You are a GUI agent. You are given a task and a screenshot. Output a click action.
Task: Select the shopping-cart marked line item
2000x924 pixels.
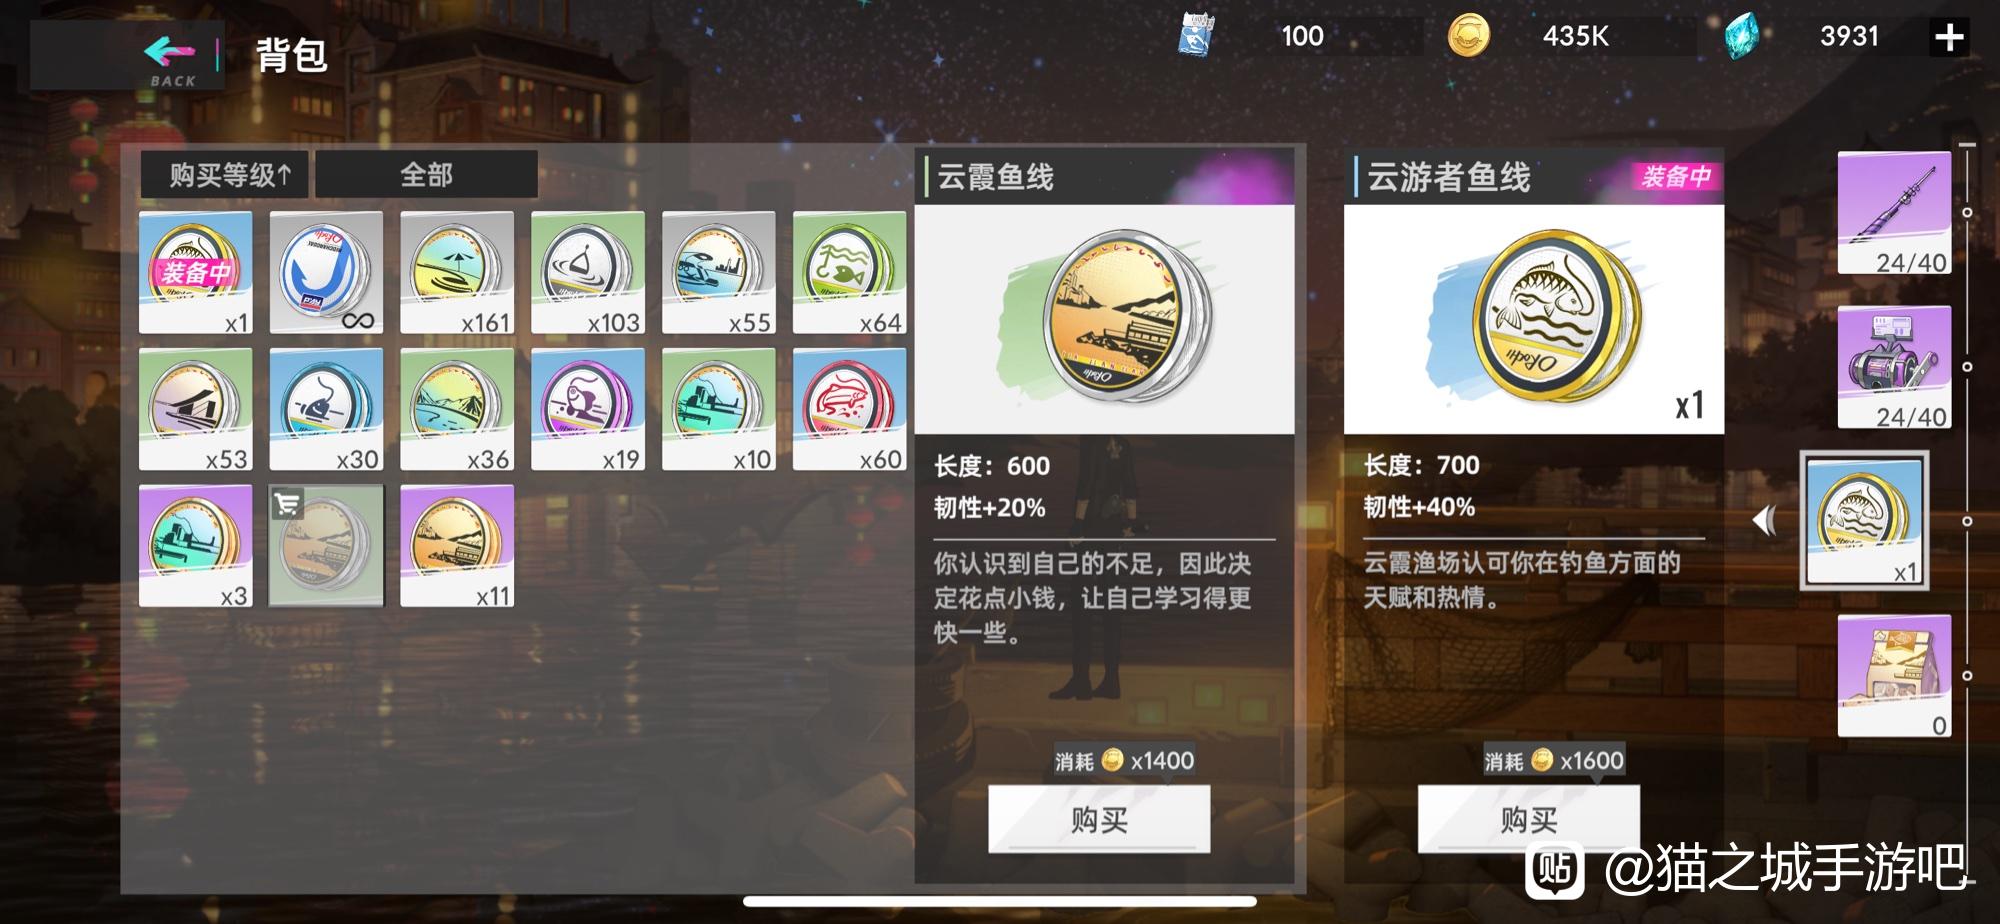coord(326,546)
